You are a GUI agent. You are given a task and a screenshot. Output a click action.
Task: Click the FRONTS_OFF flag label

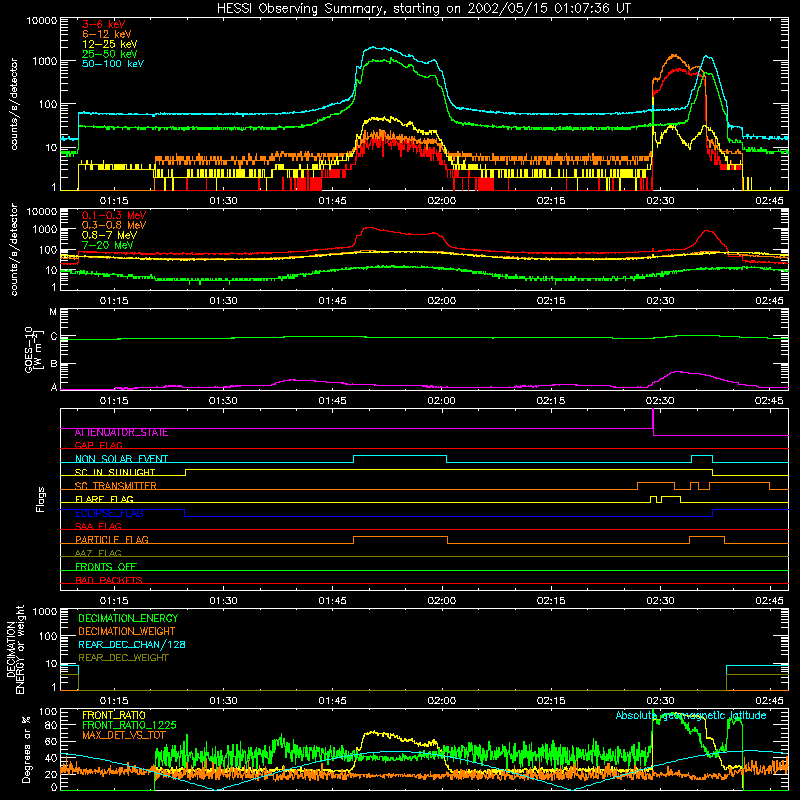106,567
